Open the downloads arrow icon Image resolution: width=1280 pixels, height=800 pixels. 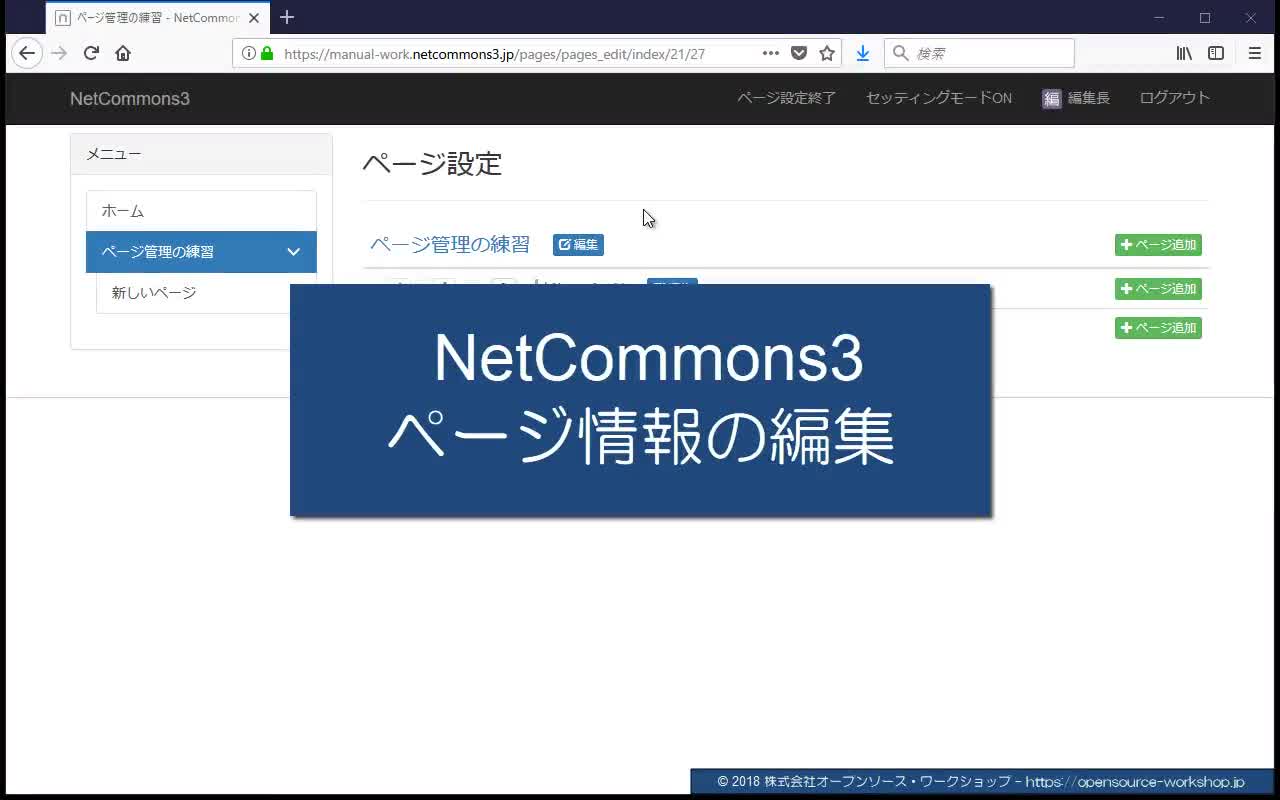pos(862,54)
